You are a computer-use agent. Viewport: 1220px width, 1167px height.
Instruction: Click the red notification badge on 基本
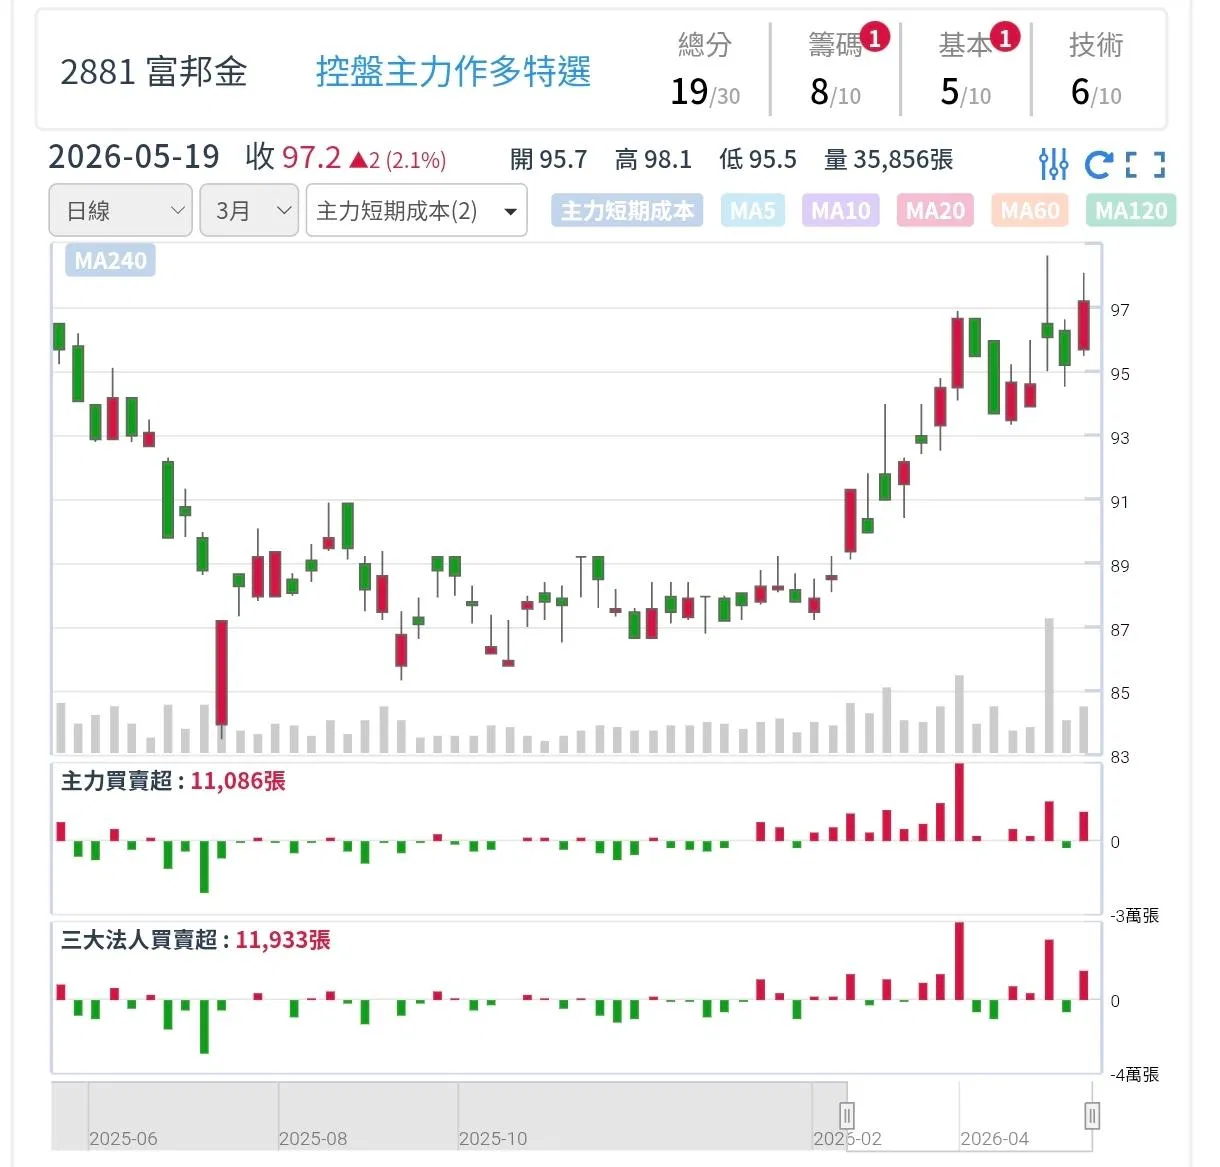(x=1005, y=38)
